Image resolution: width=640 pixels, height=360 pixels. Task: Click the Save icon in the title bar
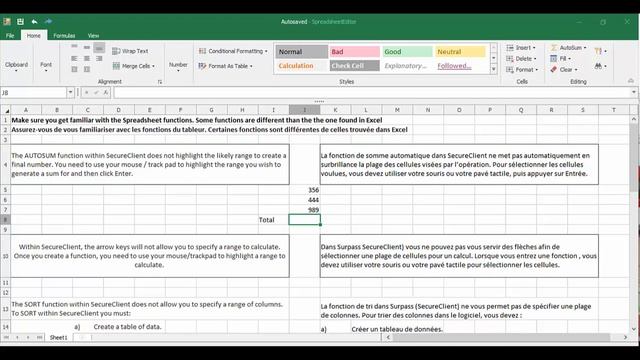point(20,22)
